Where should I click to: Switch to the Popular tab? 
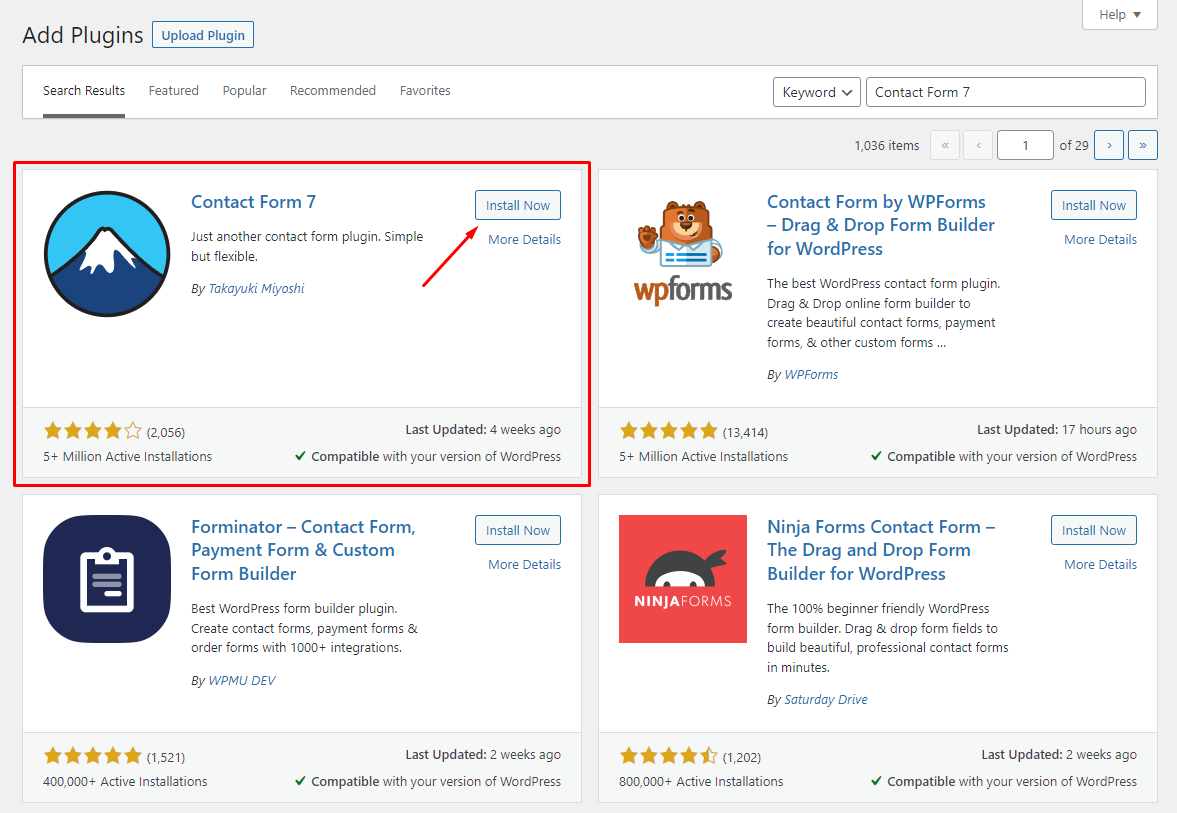tap(244, 91)
